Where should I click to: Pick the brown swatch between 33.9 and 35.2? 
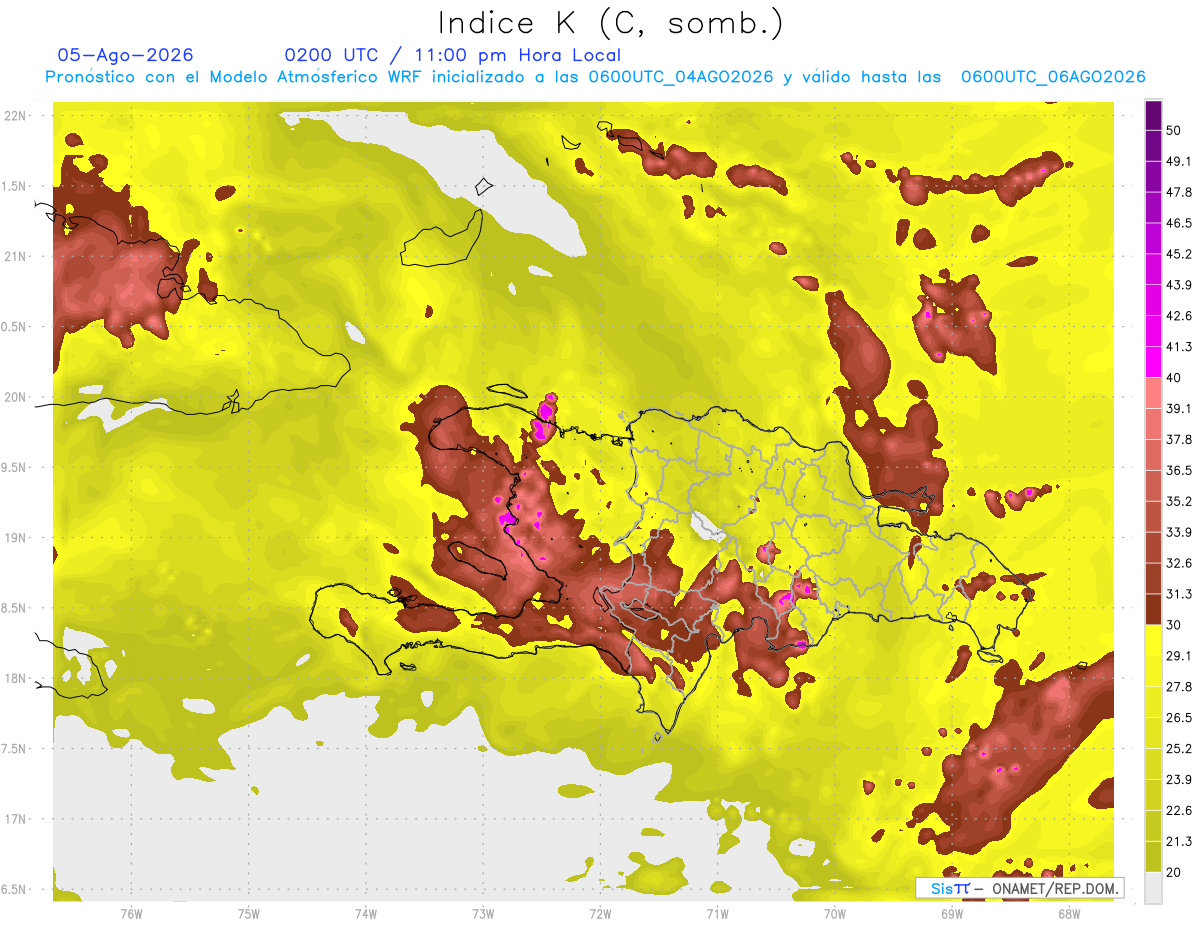point(1153,516)
